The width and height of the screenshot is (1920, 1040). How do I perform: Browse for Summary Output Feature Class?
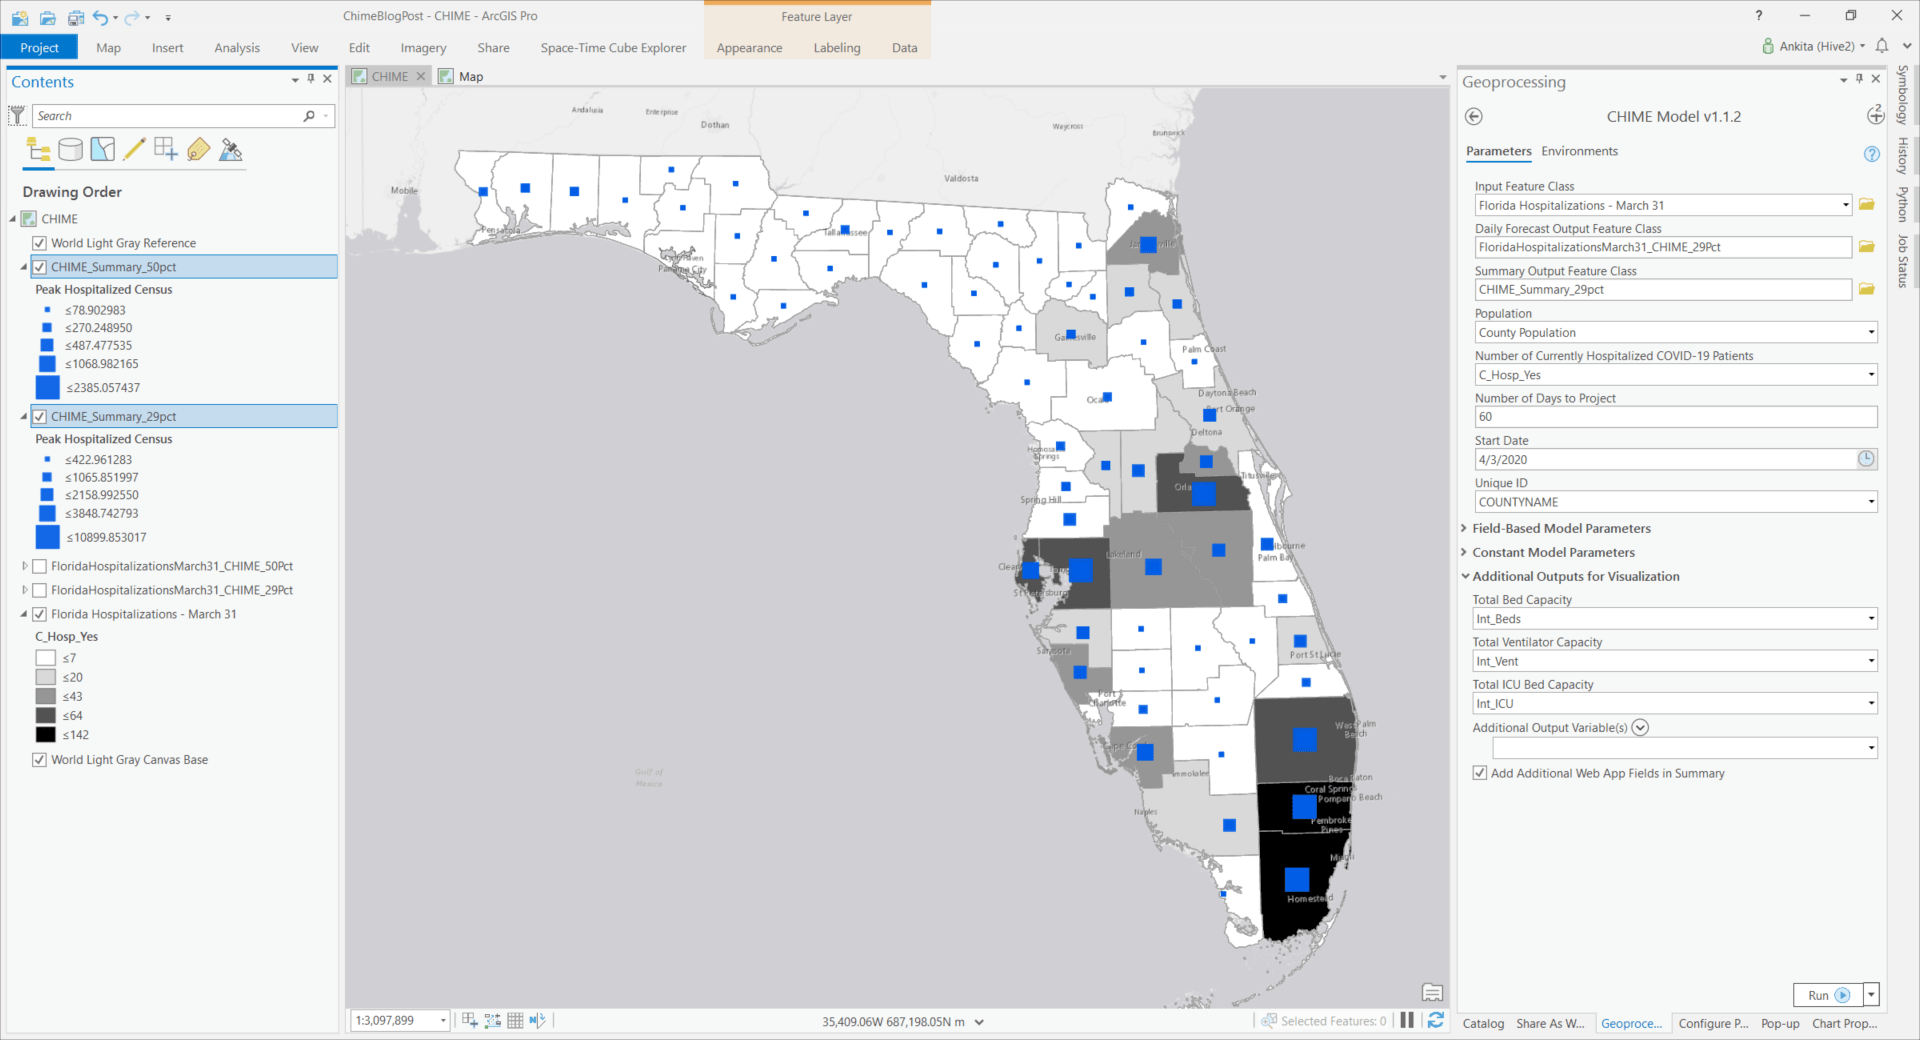(x=1866, y=289)
